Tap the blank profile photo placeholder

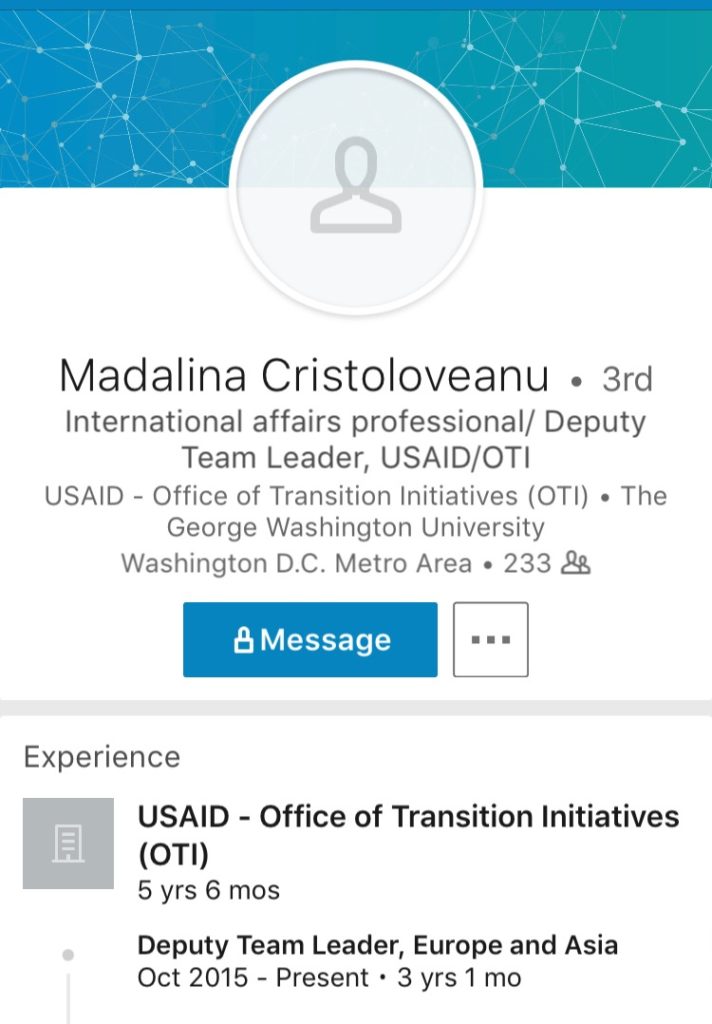356,187
